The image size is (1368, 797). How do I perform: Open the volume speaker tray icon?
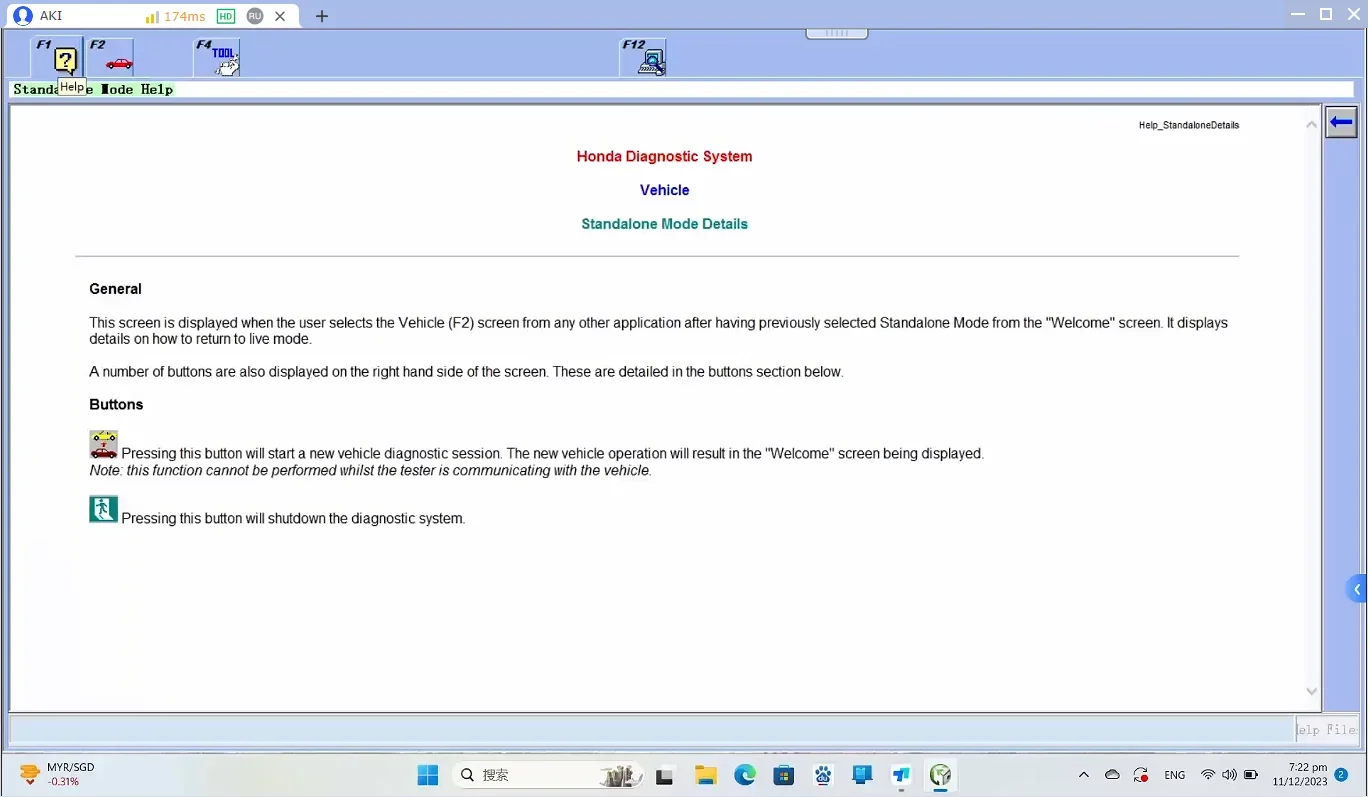(1229, 775)
